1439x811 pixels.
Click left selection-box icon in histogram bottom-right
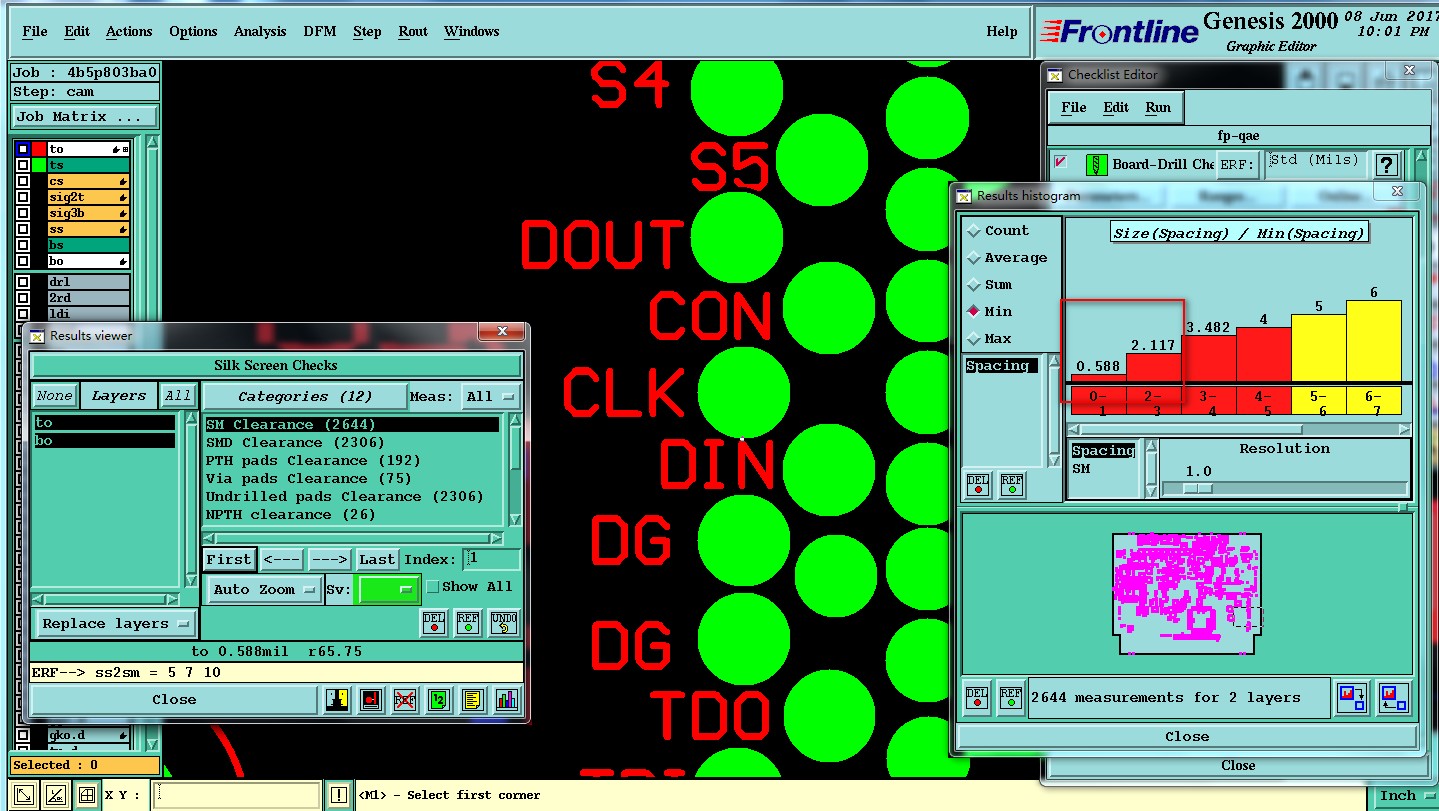(1353, 698)
